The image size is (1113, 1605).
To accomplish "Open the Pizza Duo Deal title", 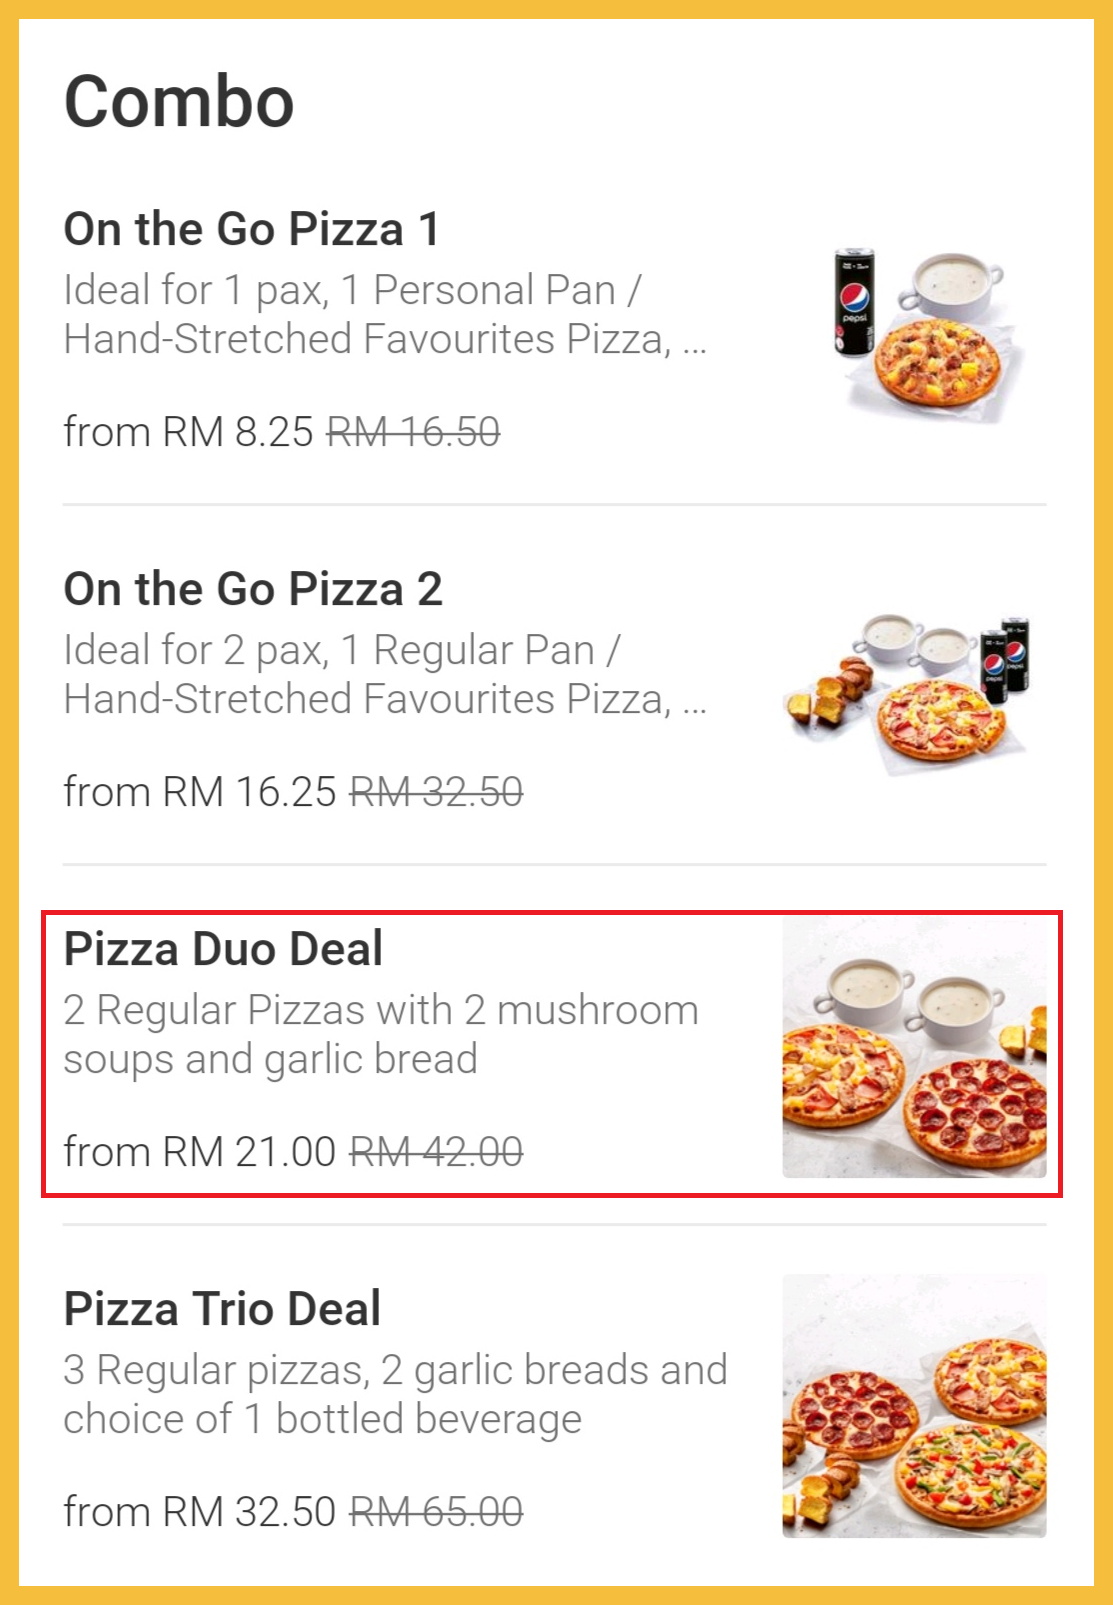I will pos(223,949).
